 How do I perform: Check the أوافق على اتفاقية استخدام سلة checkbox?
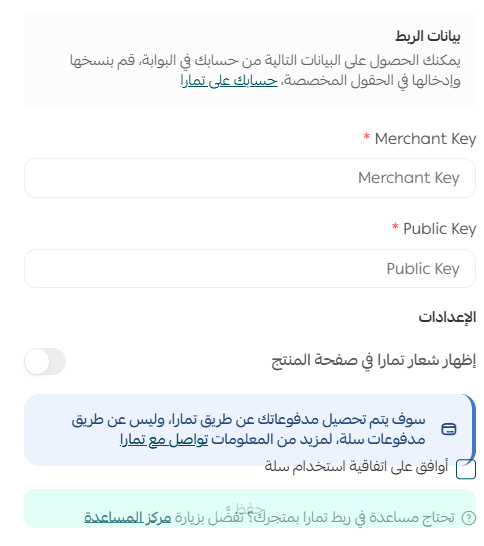[466, 469]
